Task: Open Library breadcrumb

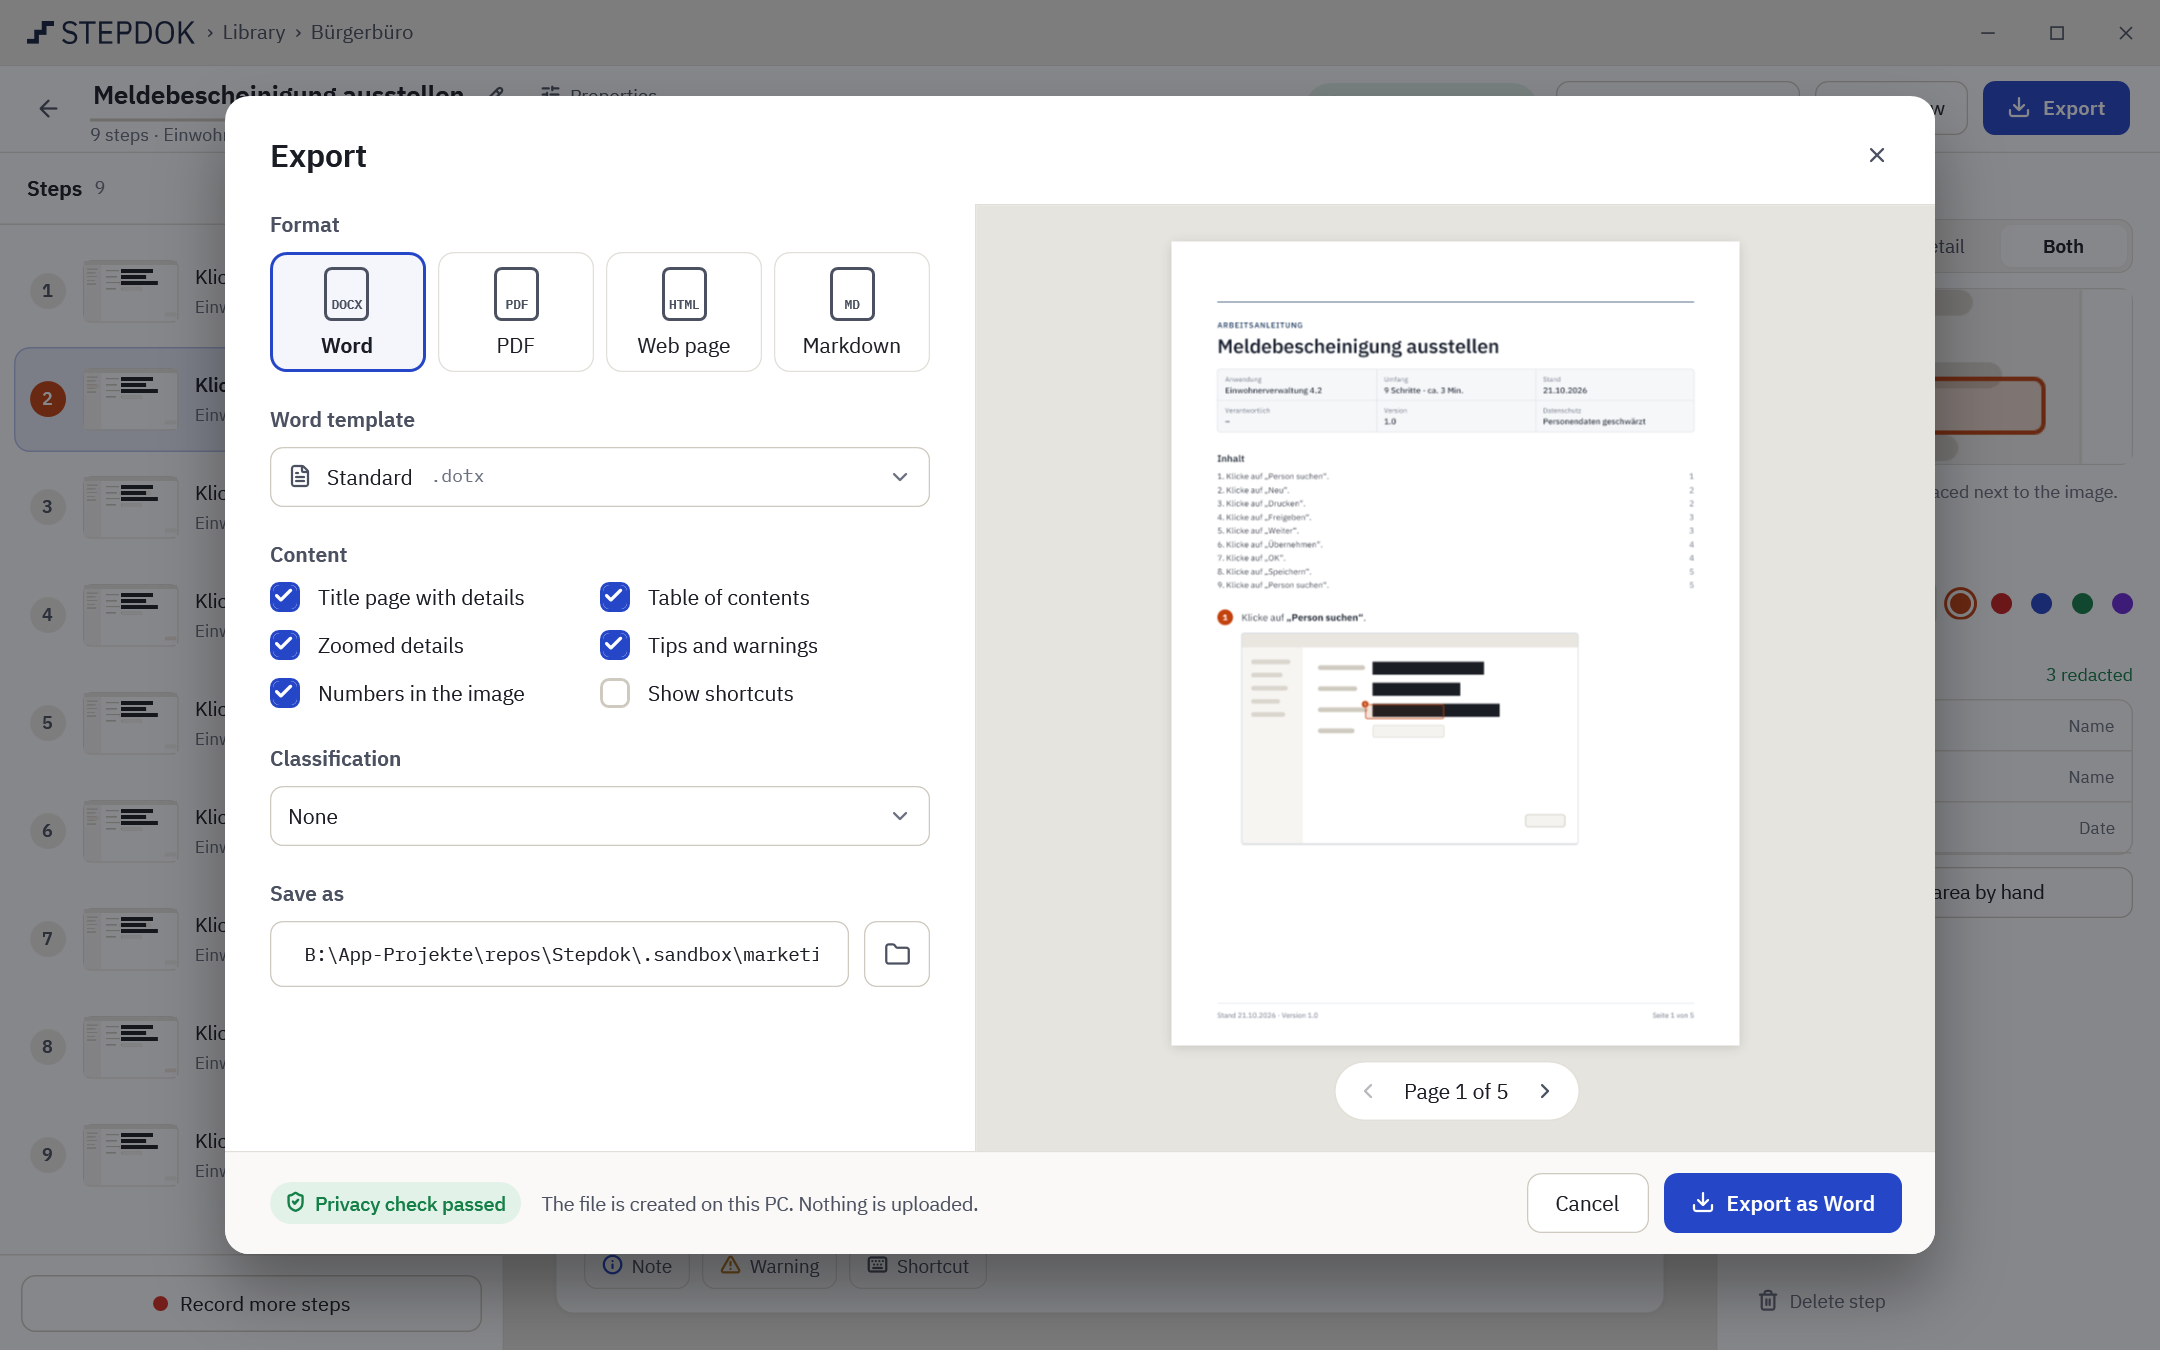Action: 254,32
